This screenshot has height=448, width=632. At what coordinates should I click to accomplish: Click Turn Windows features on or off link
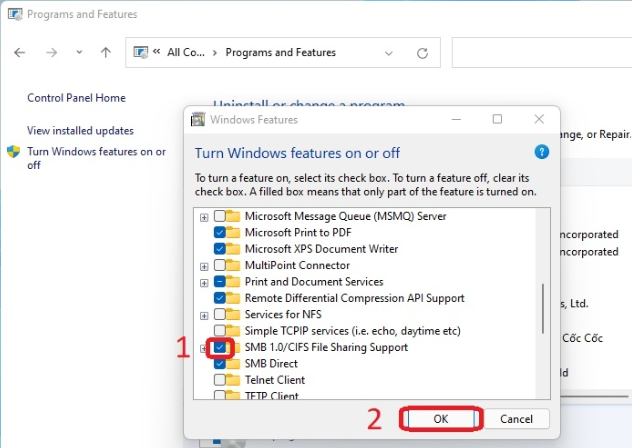coord(96,158)
